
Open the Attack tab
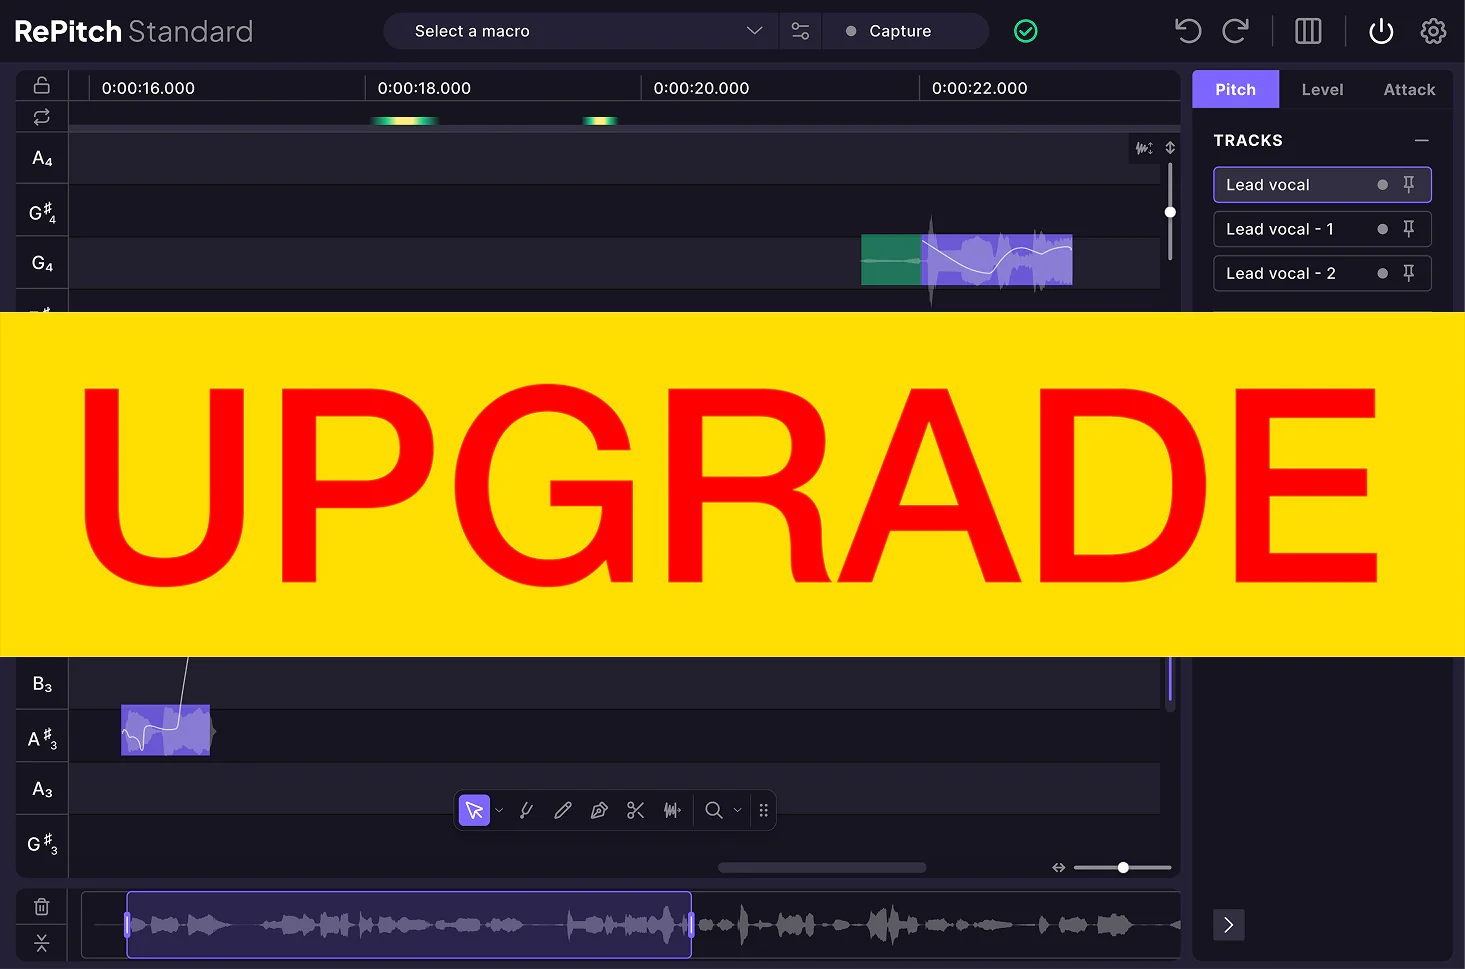1409,89
